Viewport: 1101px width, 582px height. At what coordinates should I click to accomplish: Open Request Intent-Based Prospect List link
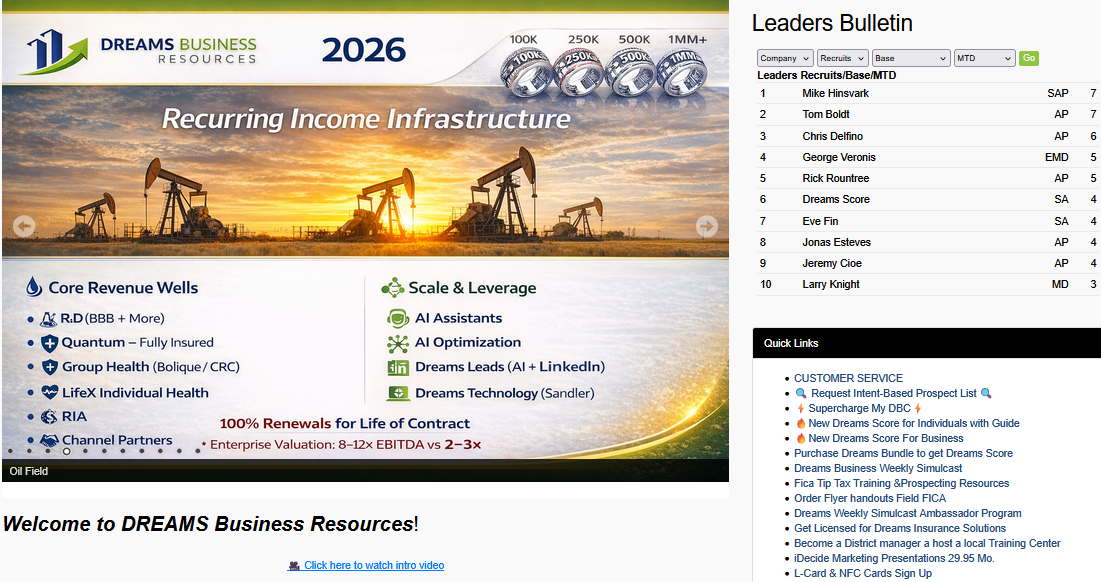(893, 393)
